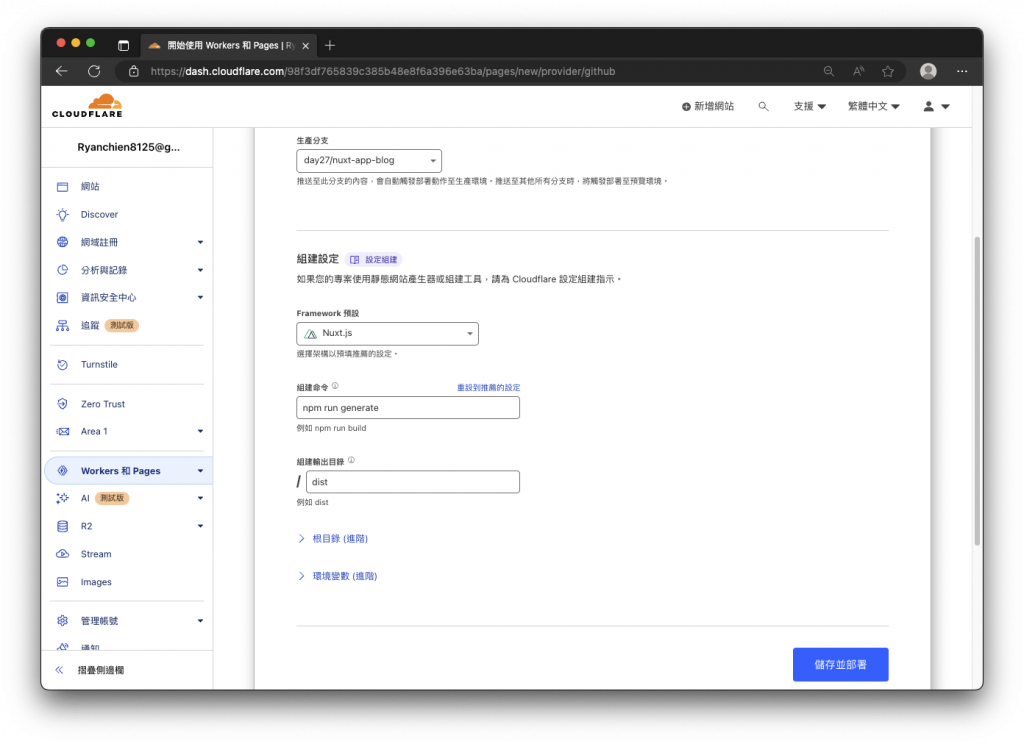This screenshot has width=1024, height=744.
Task: Click the read aloud icon in address bar
Action: 858,71
